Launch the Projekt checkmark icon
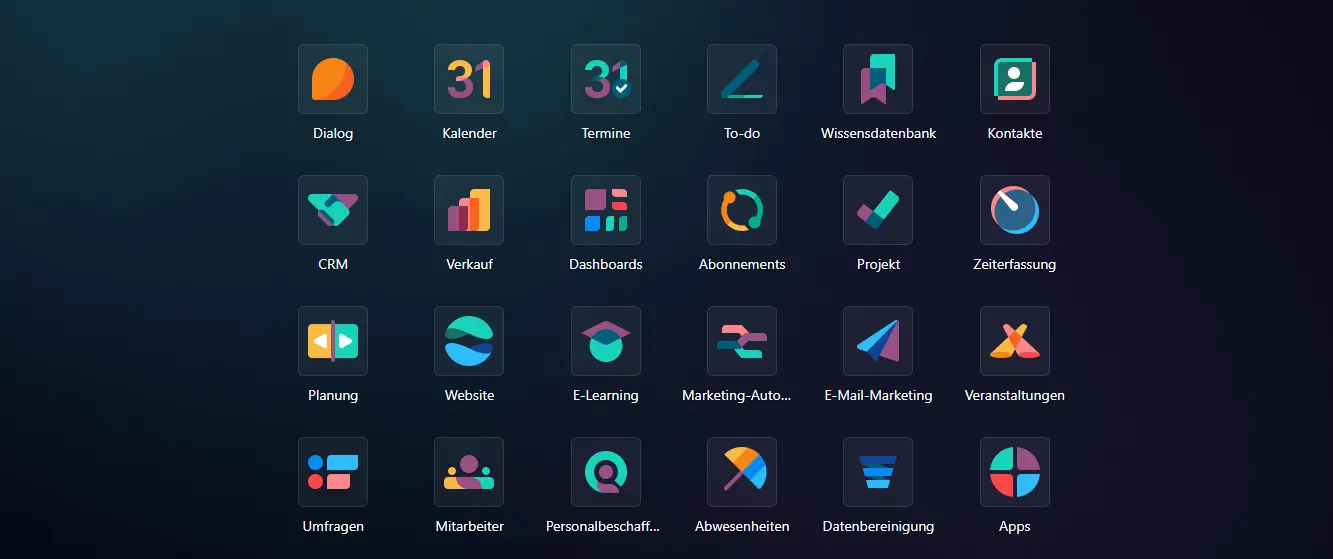Viewport: 1333px width, 559px height. coord(878,210)
